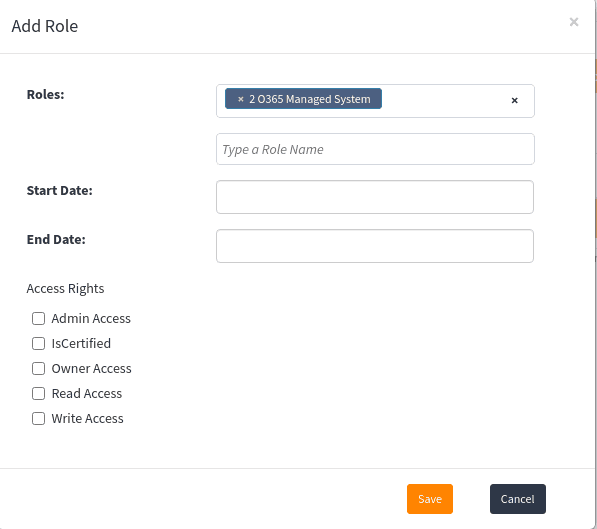The width and height of the screenshot is (597, 529).
Task: Open the End Date field
Action: [375, 246]
